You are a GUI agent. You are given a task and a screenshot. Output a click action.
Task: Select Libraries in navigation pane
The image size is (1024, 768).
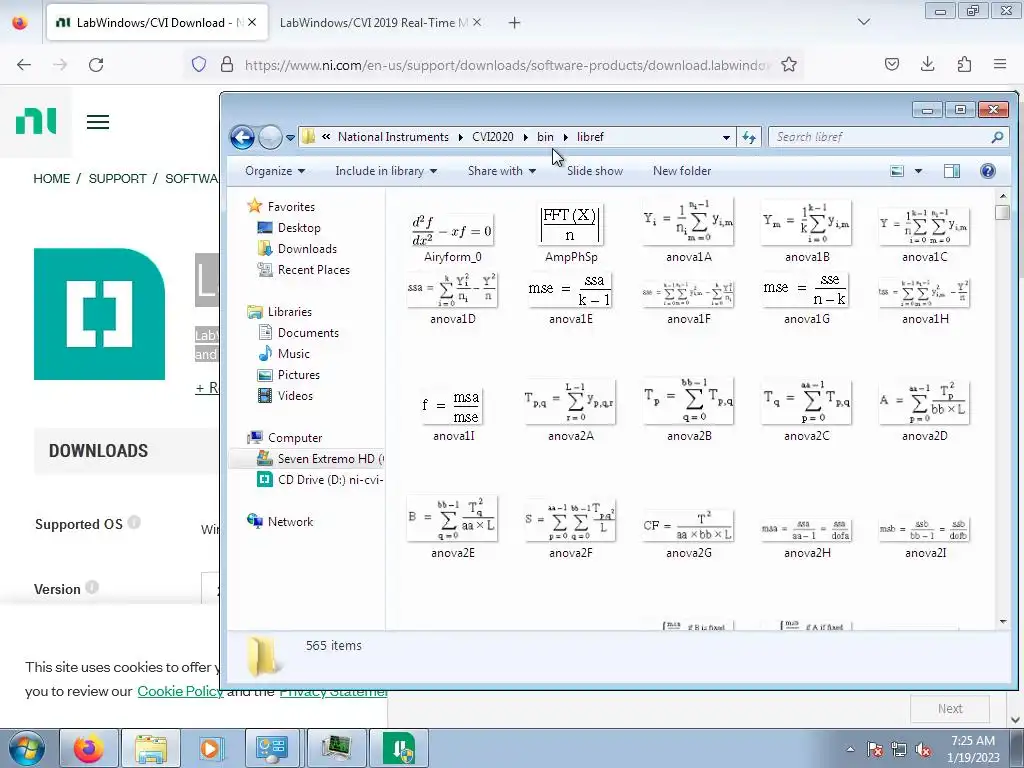(x=280, y=312)
